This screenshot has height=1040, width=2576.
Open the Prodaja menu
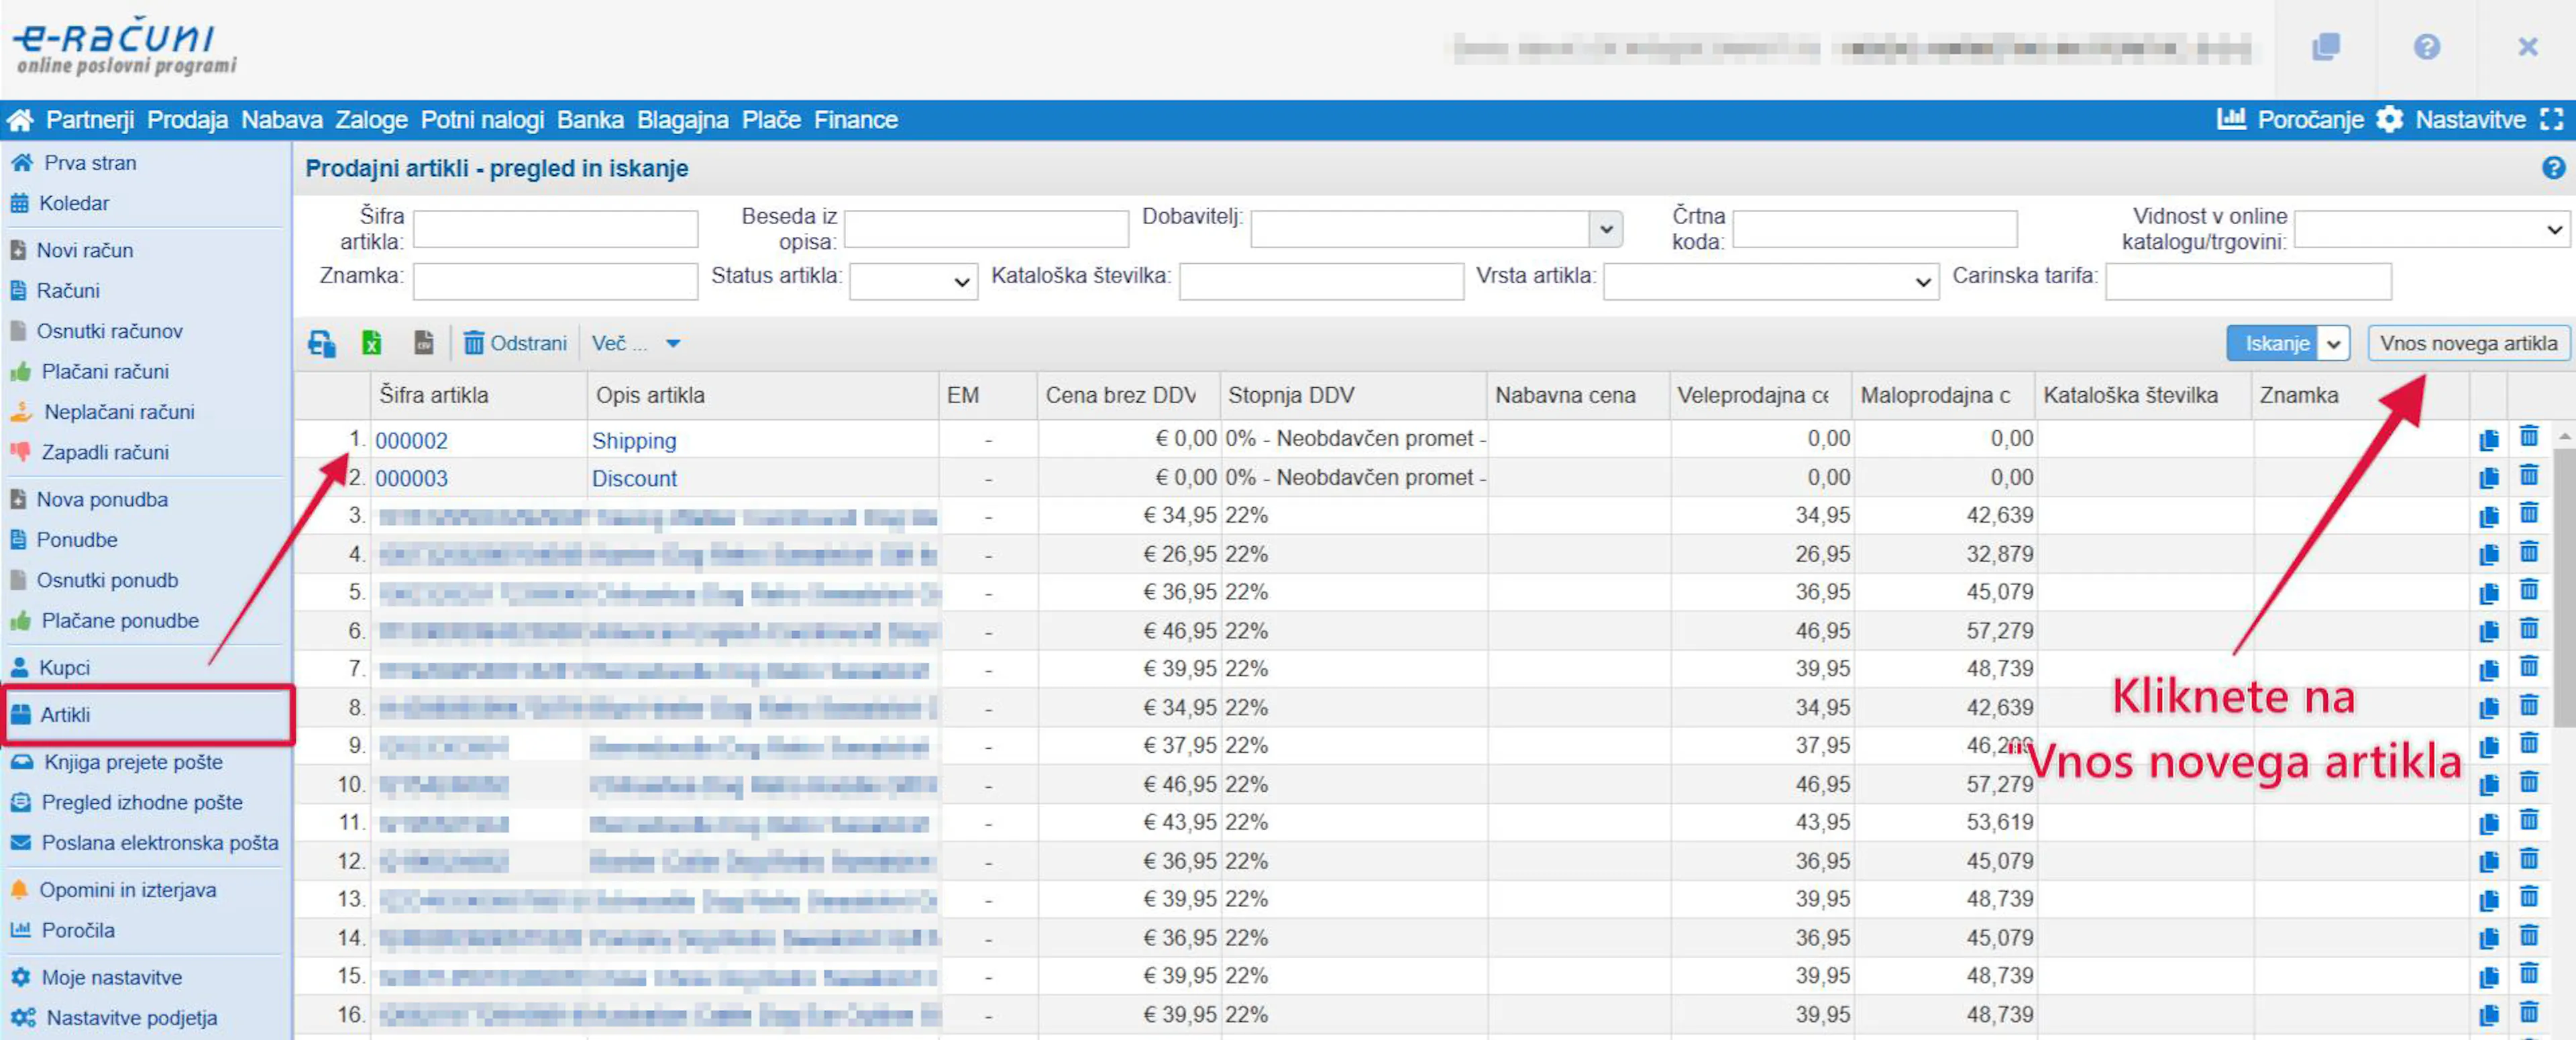(187, 120)
